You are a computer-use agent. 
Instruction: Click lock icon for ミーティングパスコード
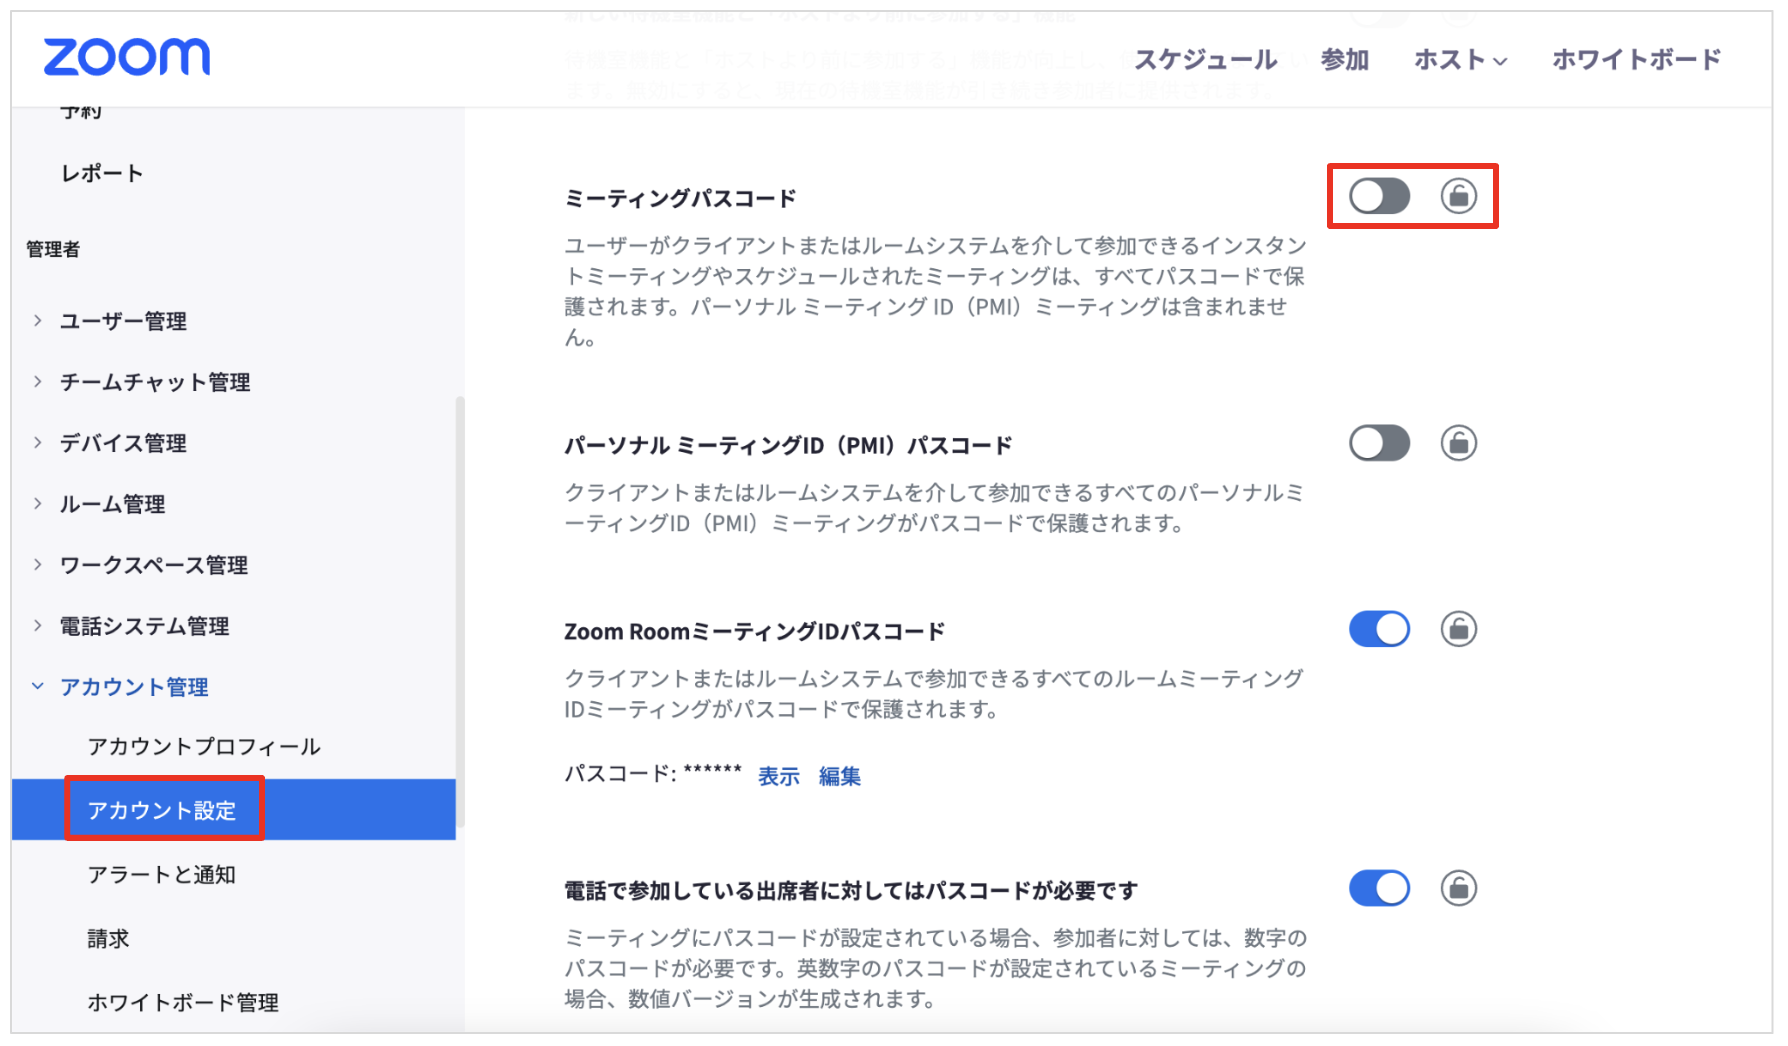tap(1458, 196)
